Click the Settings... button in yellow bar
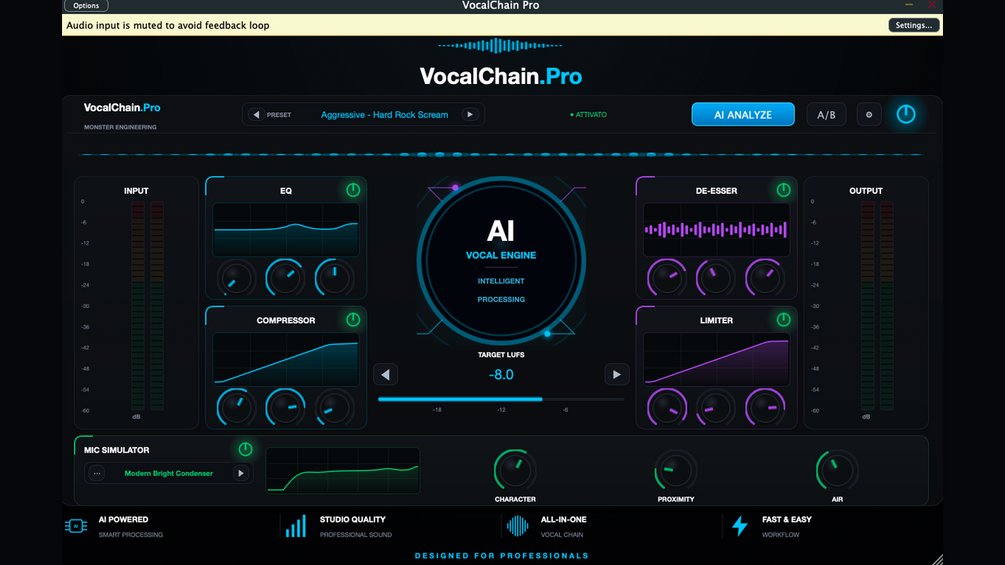Image resolution: width=1005 pixels, height=565 pixels. [x=913, y=25]
